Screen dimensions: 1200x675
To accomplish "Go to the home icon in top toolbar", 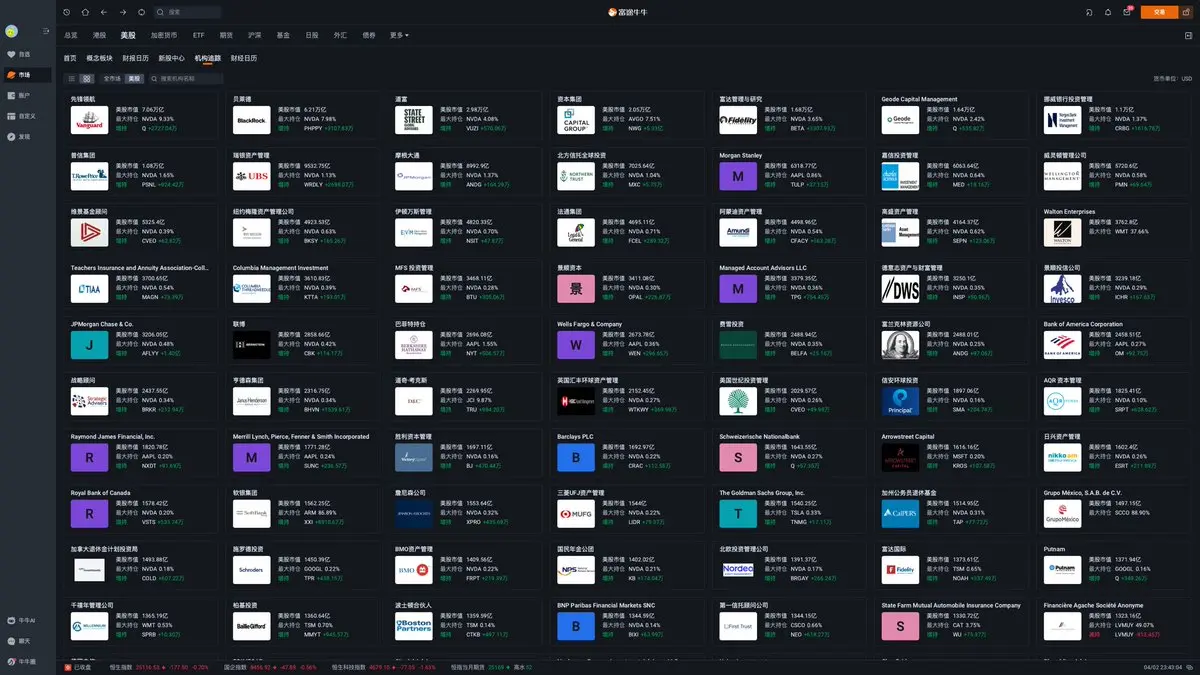I will 85,12.
